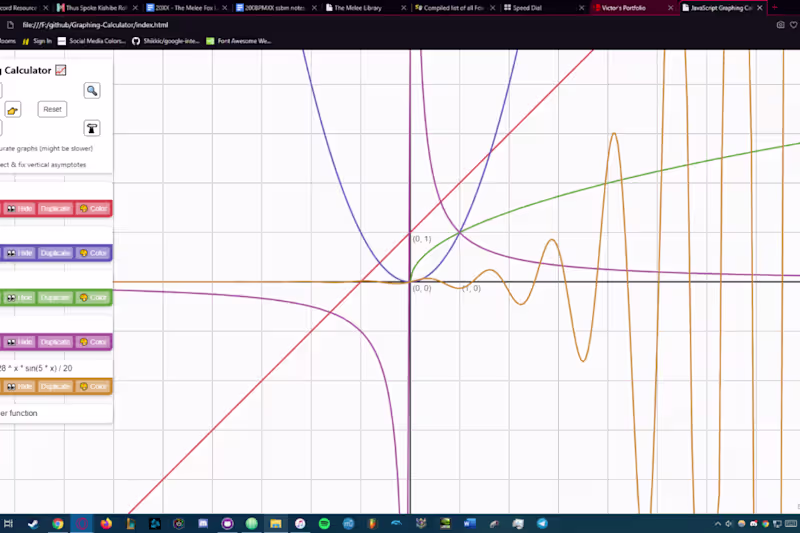Screen dimensions: 800x533
Task: Duplicate the orange sin function
Action: tap(55, 387)
